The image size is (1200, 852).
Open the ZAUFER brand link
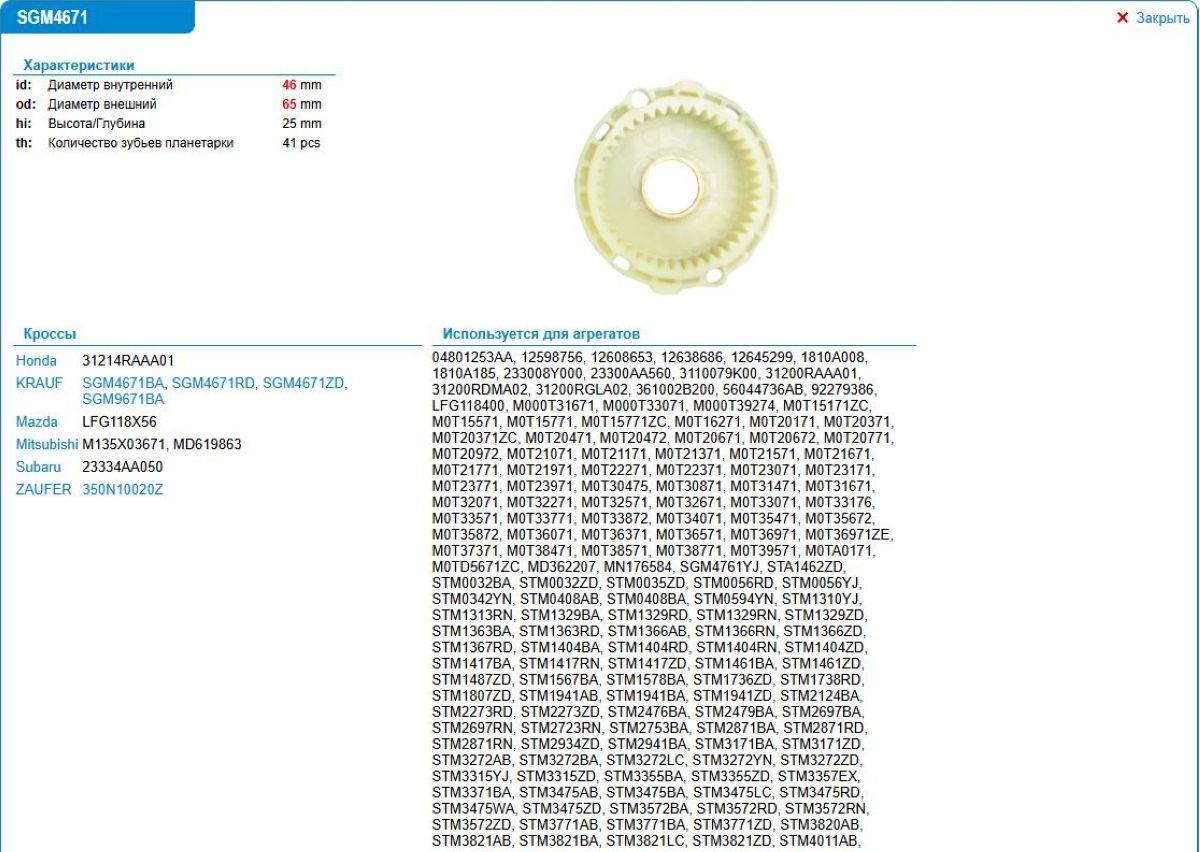(x=43, y=489)
